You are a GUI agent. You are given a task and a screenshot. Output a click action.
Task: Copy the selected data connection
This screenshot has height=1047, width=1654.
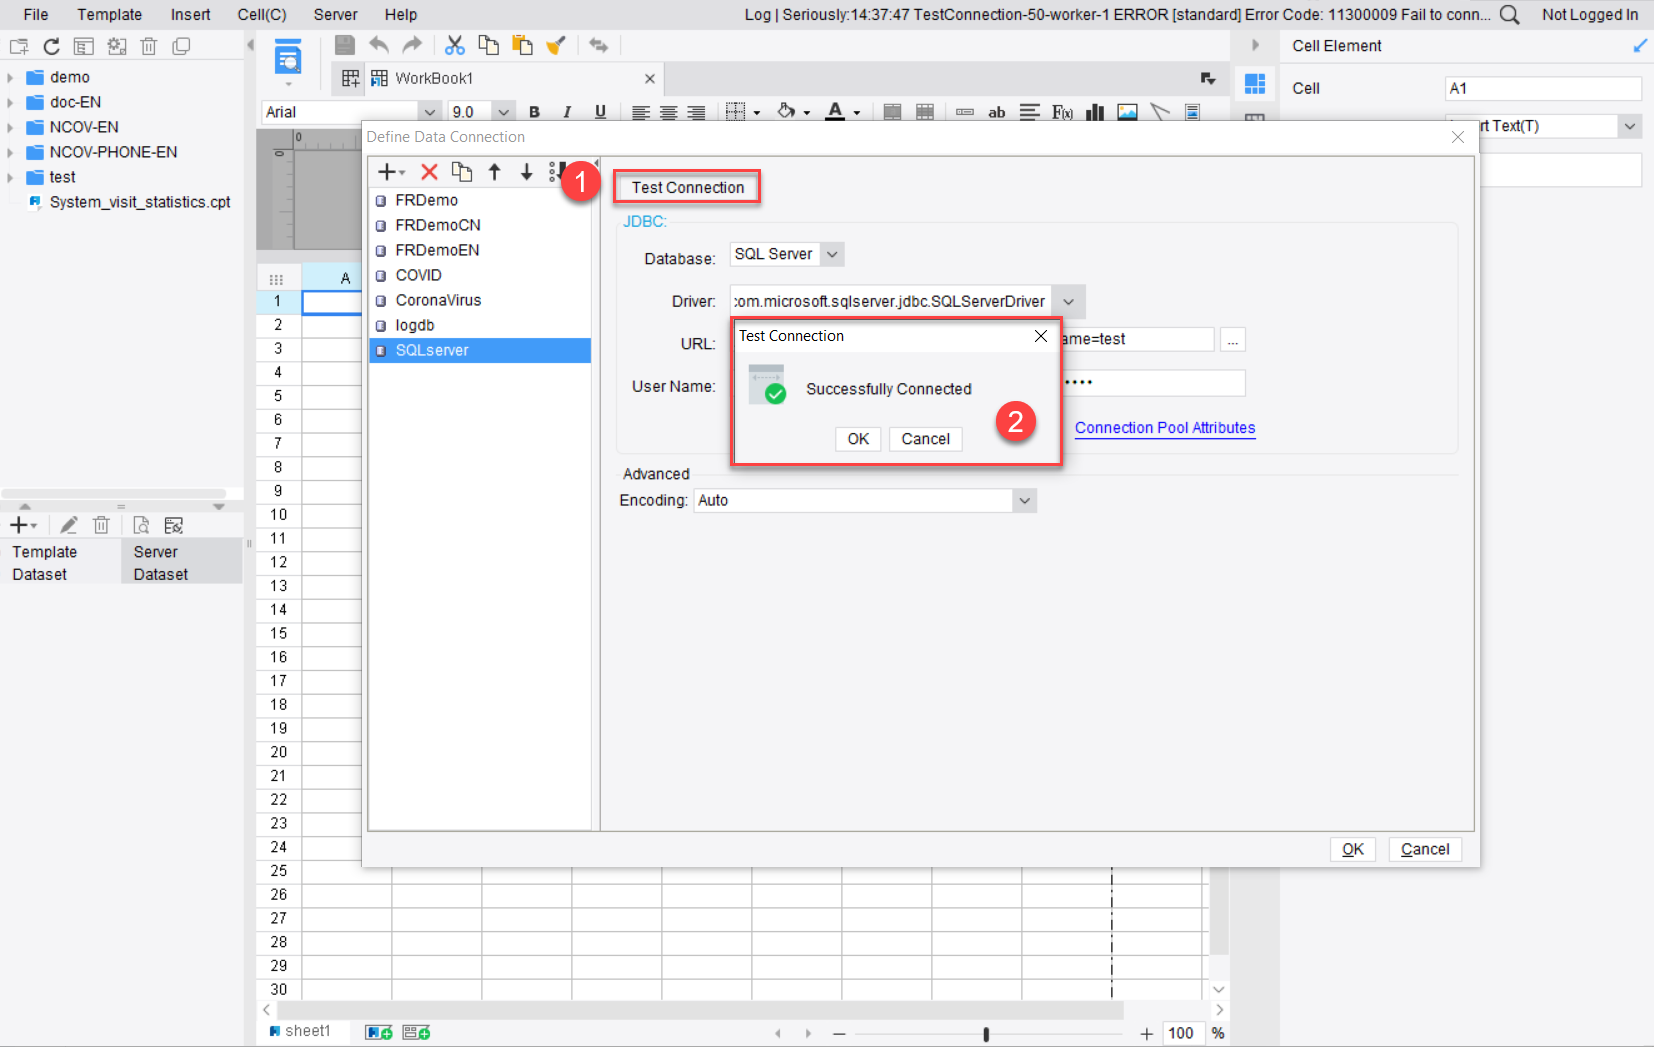click(462, 172)
